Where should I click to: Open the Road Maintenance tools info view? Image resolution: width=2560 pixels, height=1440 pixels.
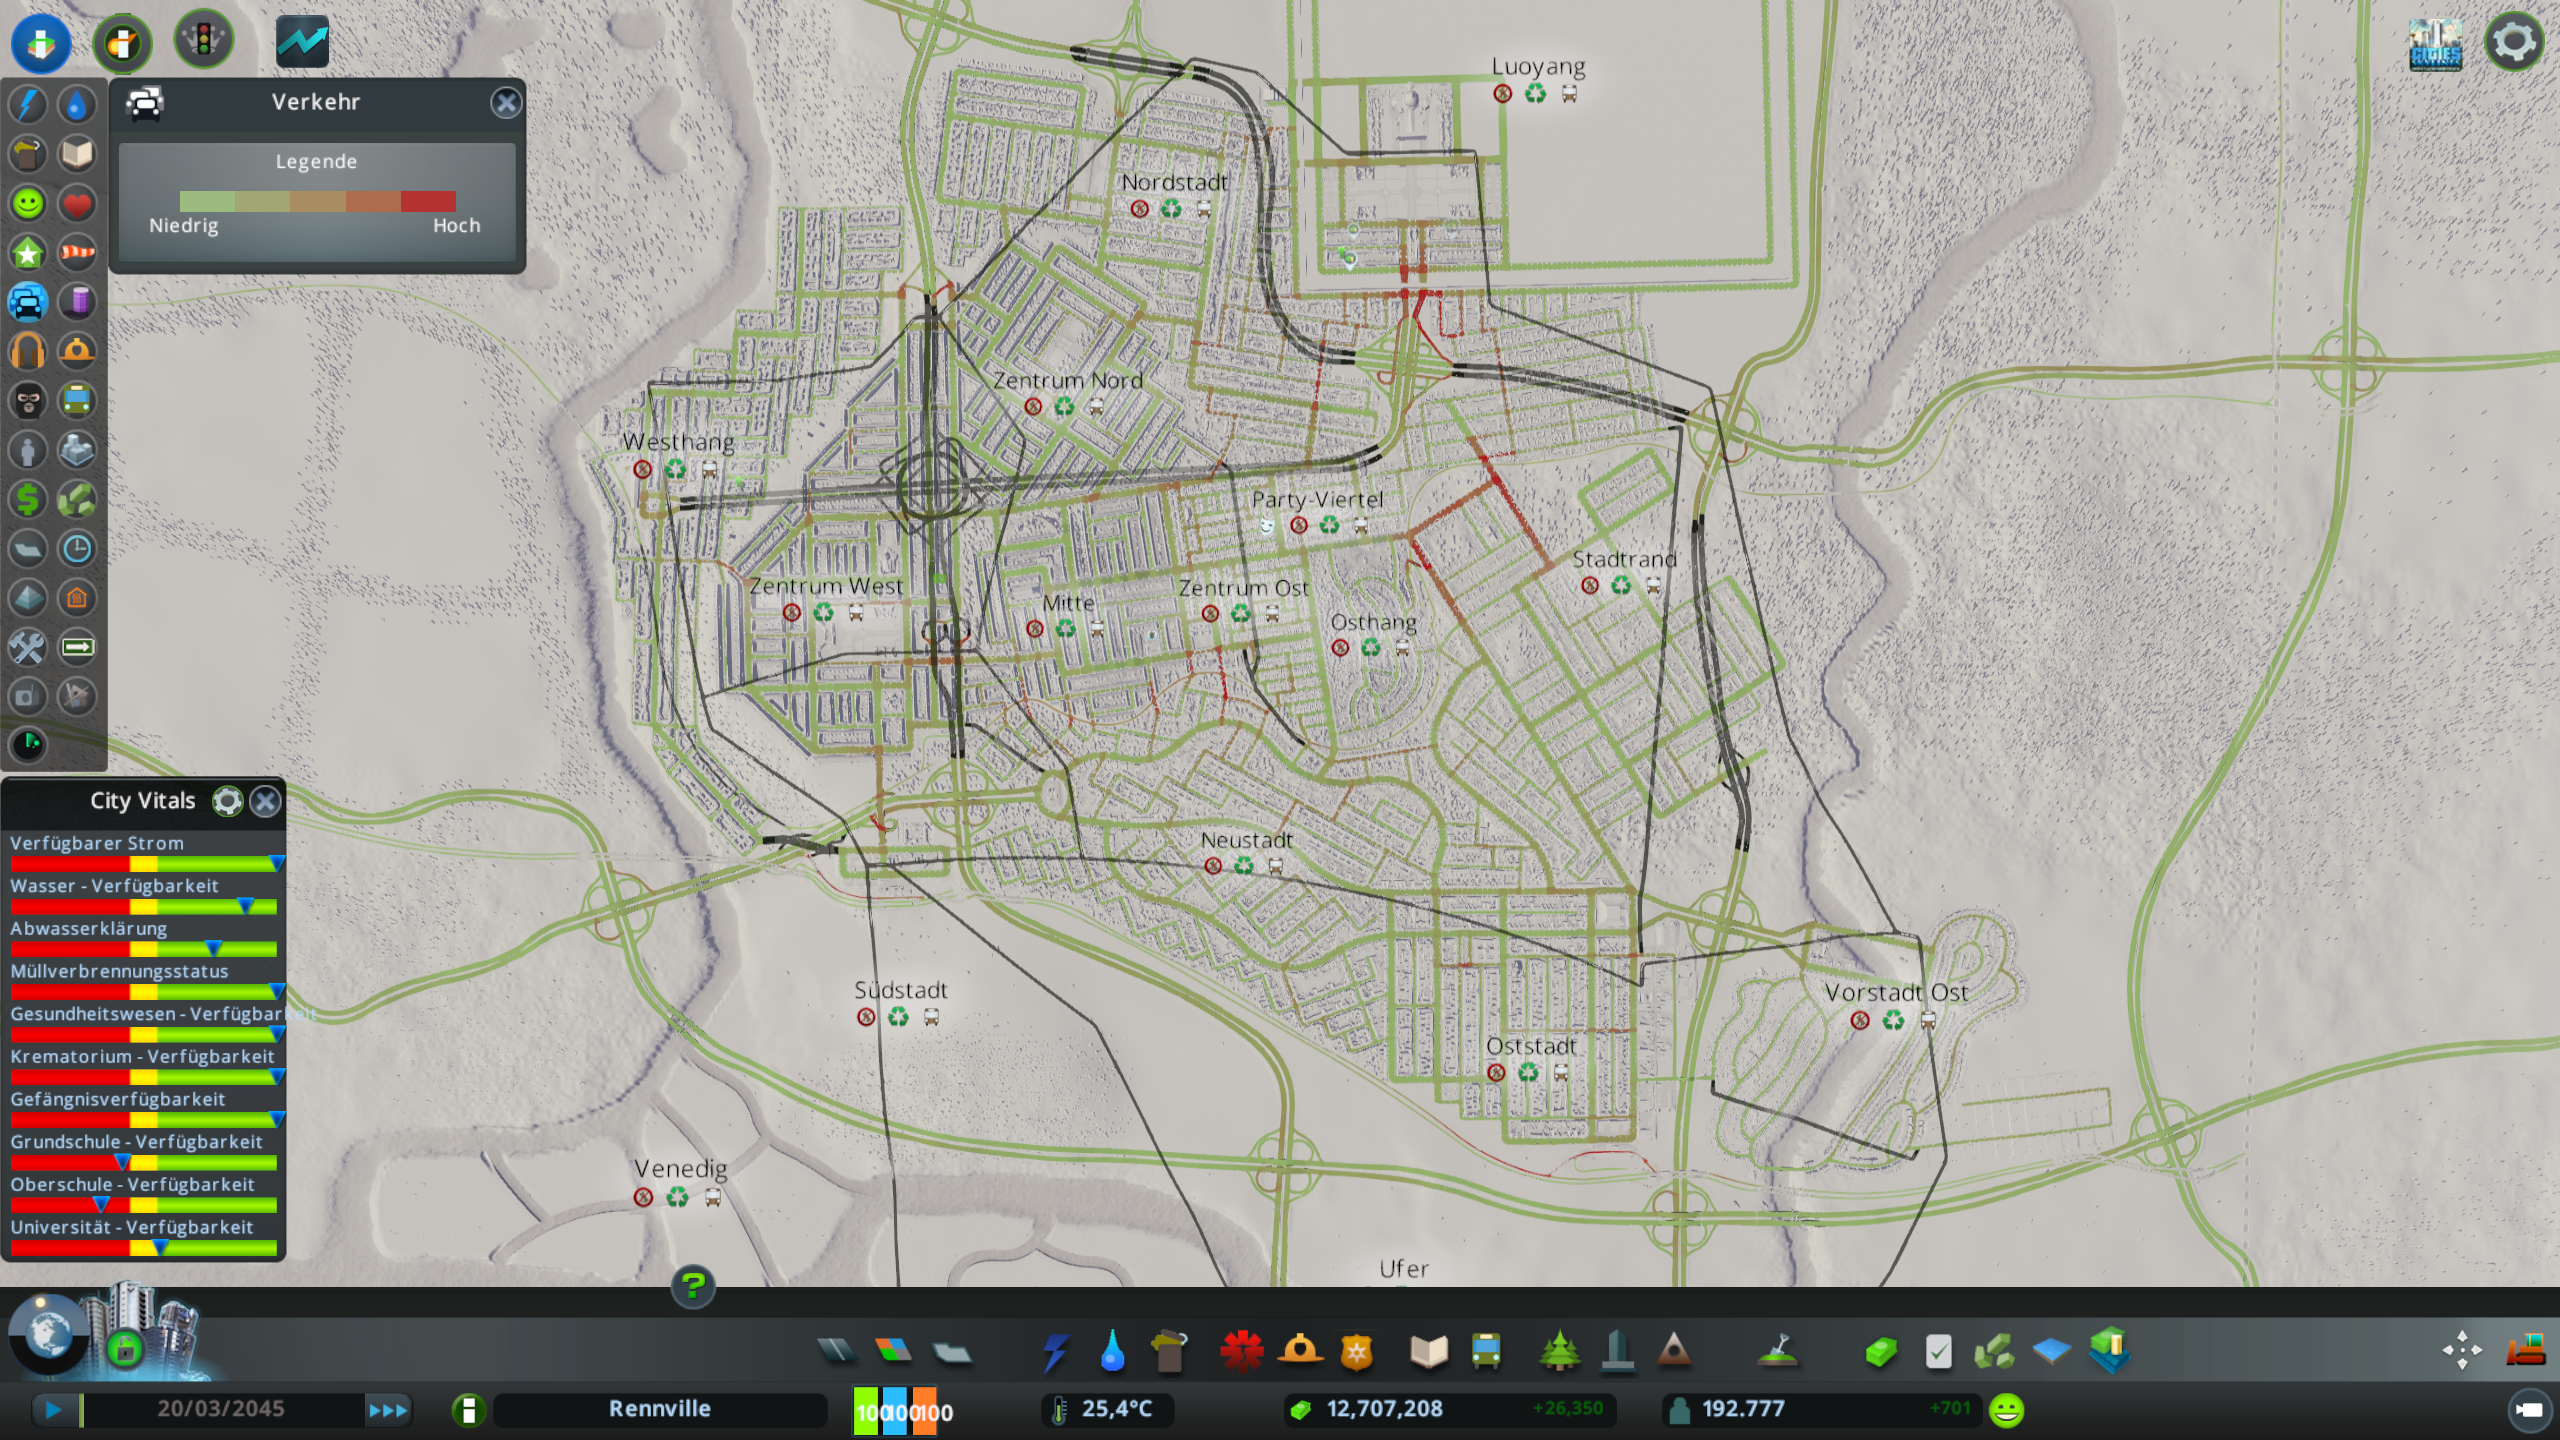pos(28,647)
